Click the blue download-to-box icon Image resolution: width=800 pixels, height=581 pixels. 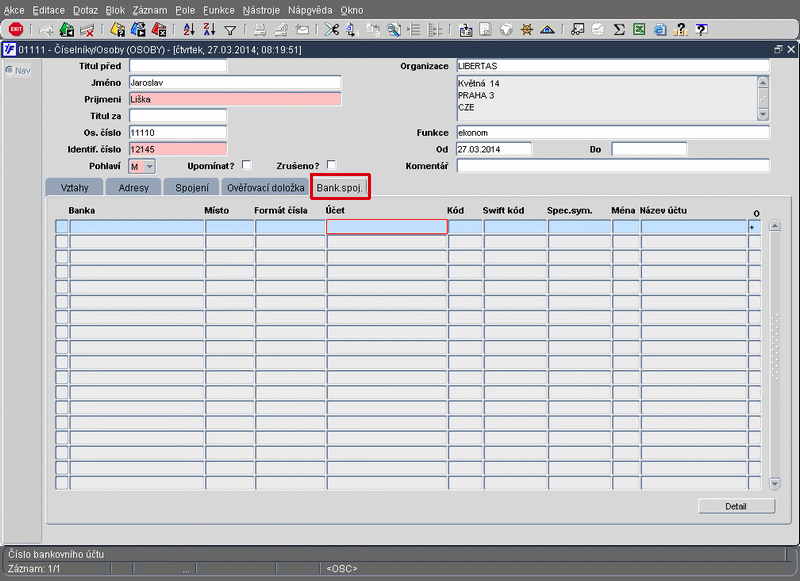coord(465,30)
